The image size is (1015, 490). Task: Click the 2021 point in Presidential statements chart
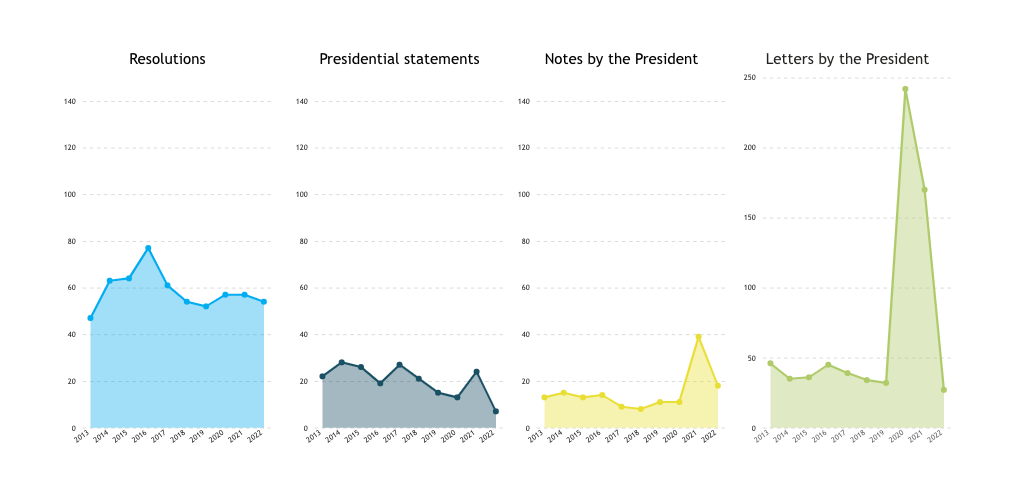point(476,372)
